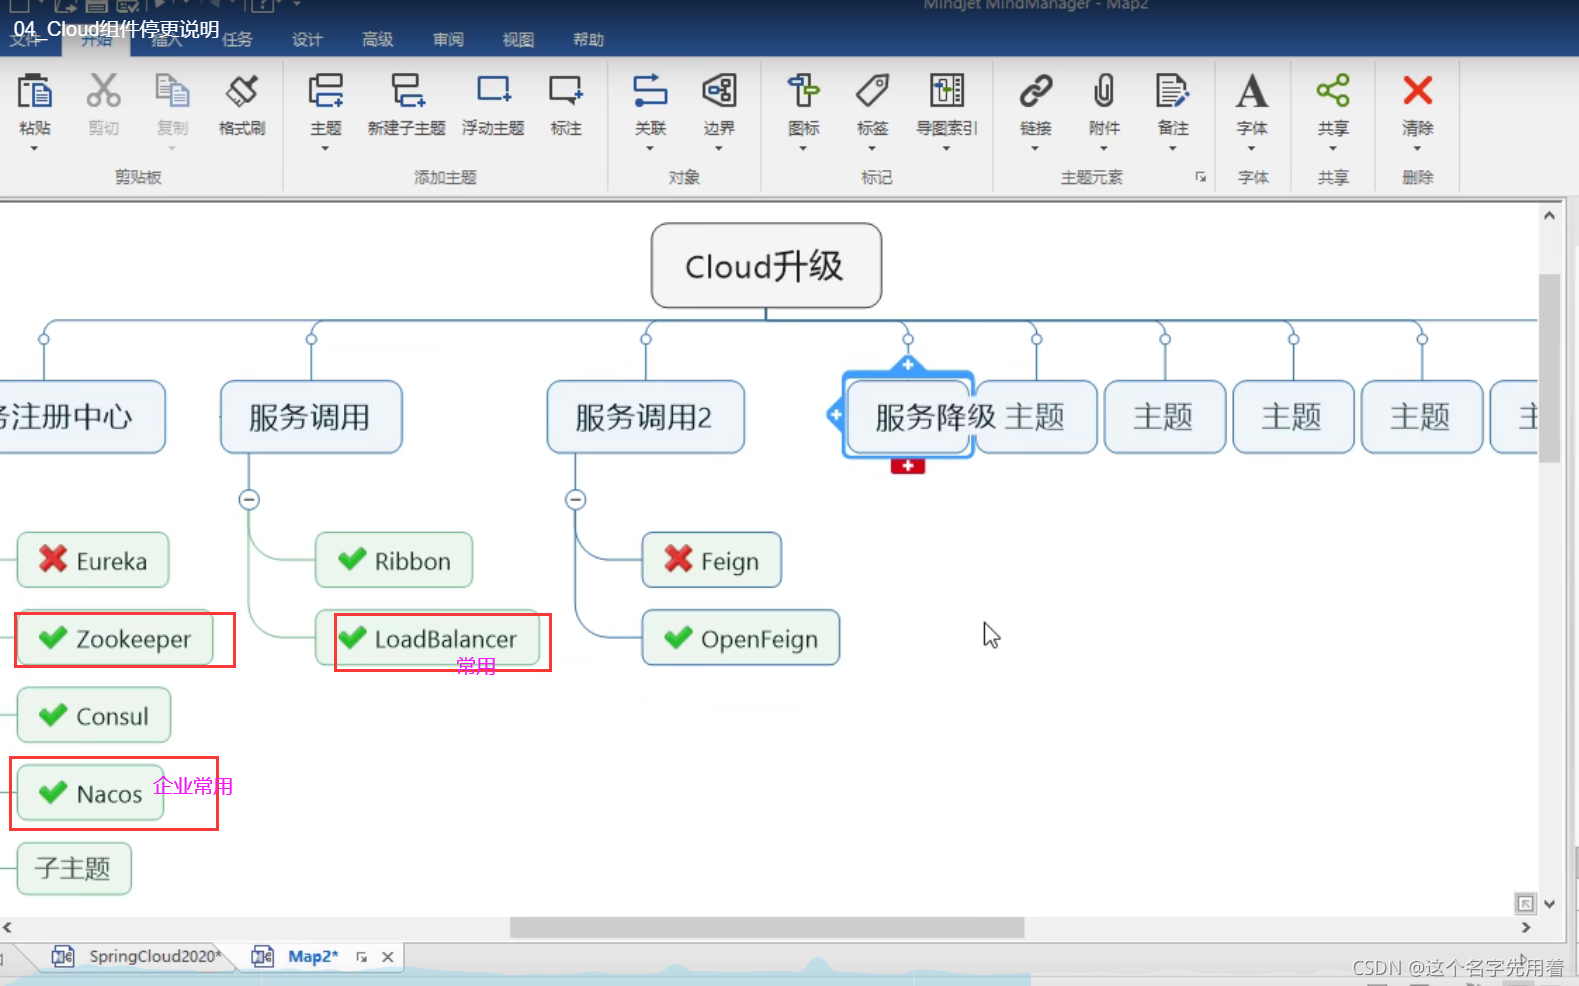Select the LoadBalancer subtopic
This screenshot has width=1579, height=986.
[427, 638]
